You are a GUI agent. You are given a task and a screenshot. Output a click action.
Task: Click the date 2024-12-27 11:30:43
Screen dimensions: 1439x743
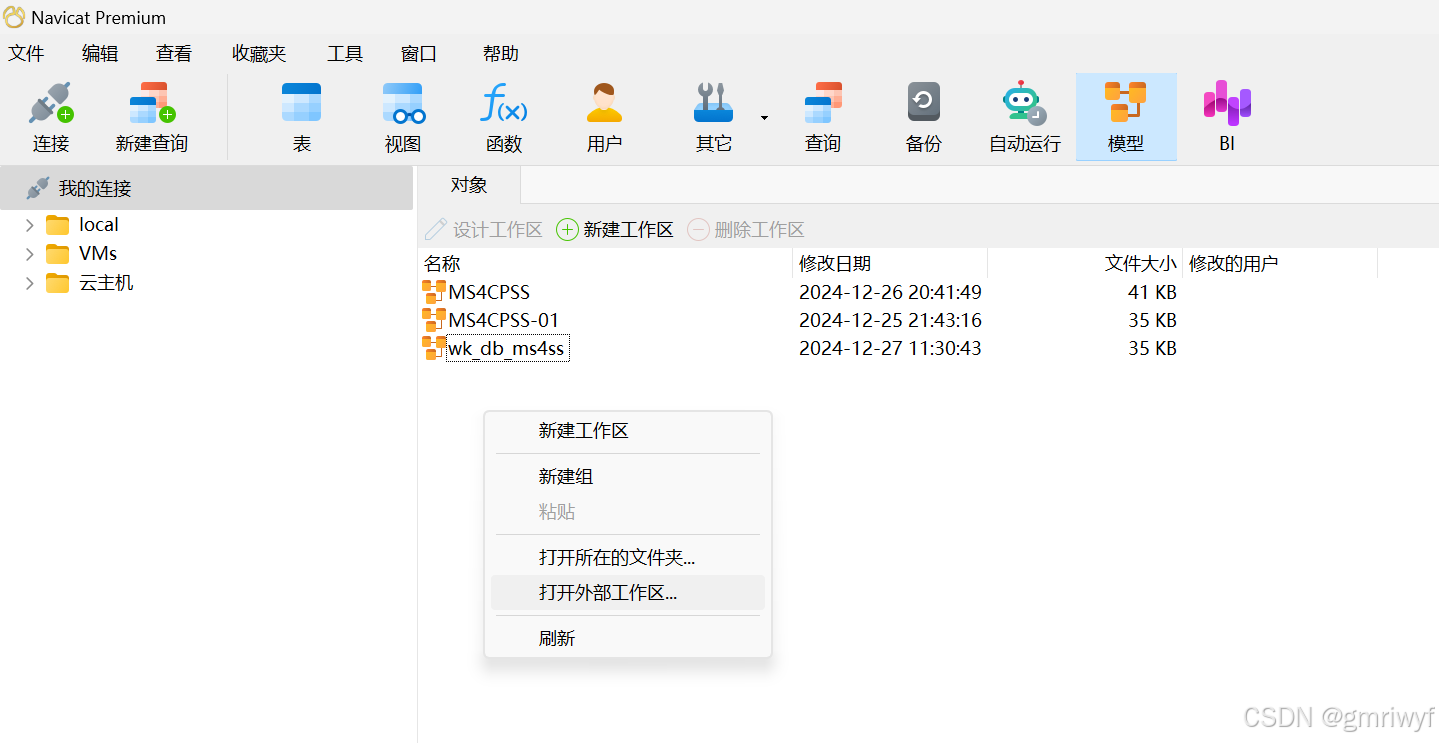(x=890, y=349)
